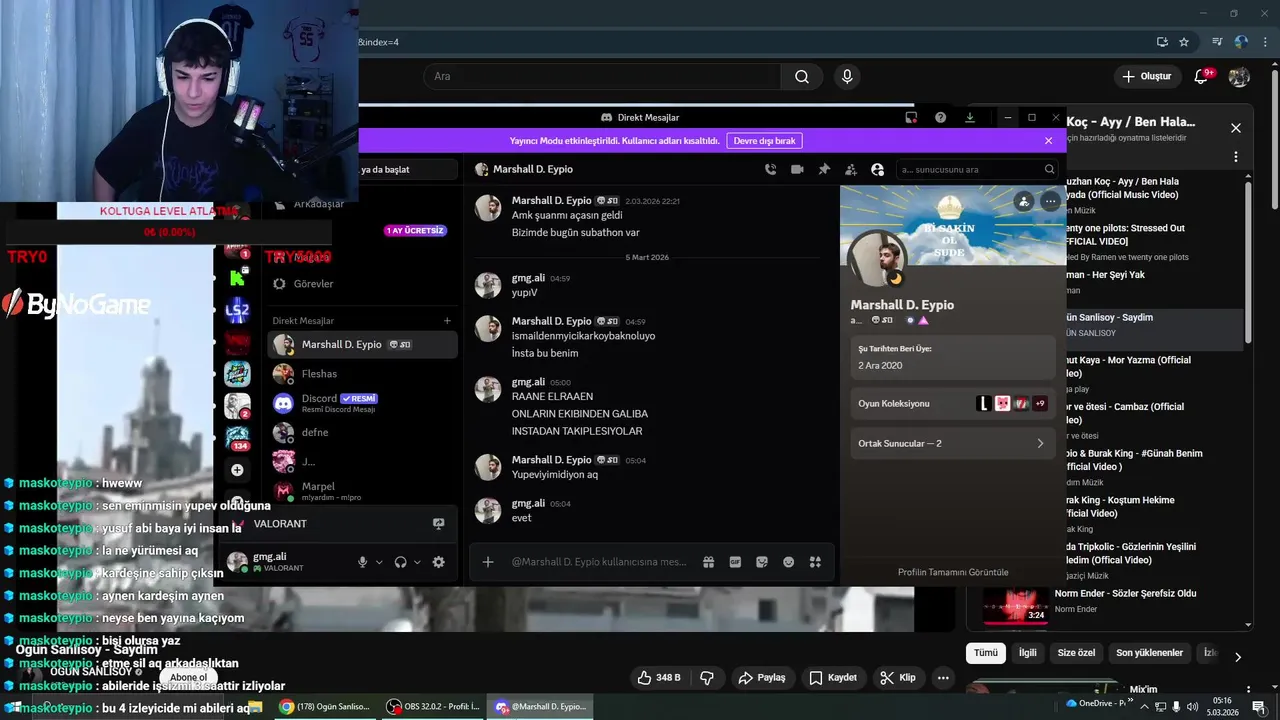The height and width of the screenshot is (720, 1280).
Task: Open the three-dot menu on profile banner
Action: coord(1050,201)
